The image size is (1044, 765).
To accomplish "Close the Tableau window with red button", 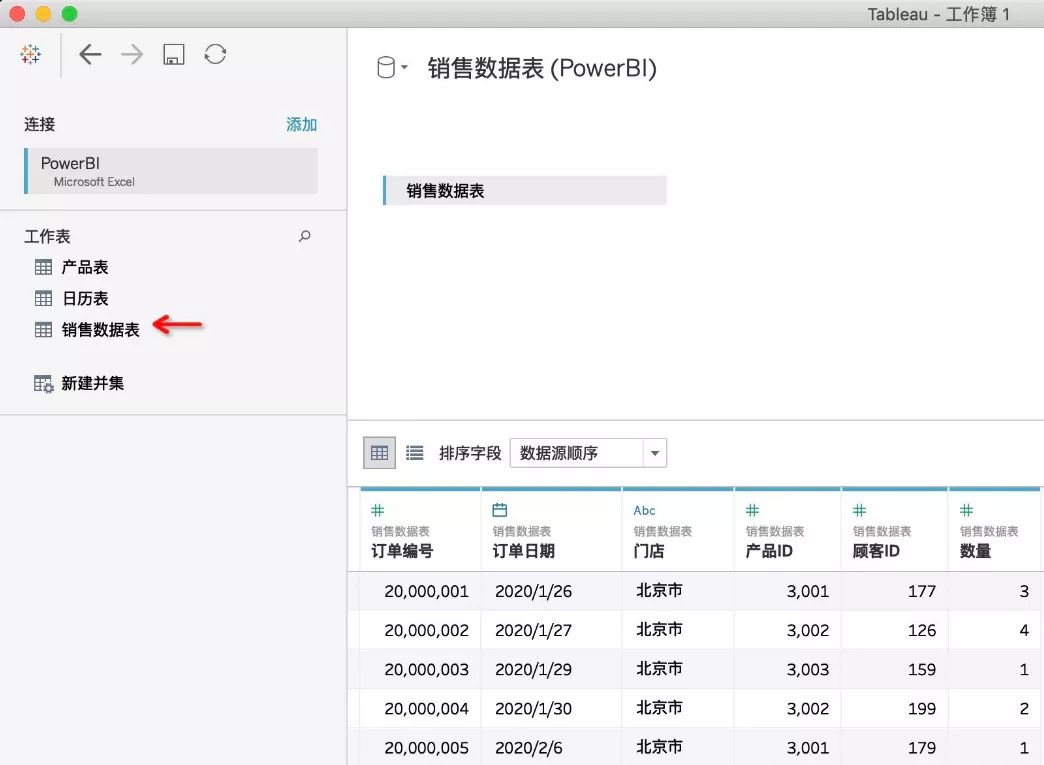I will click(x=17, y=13).
